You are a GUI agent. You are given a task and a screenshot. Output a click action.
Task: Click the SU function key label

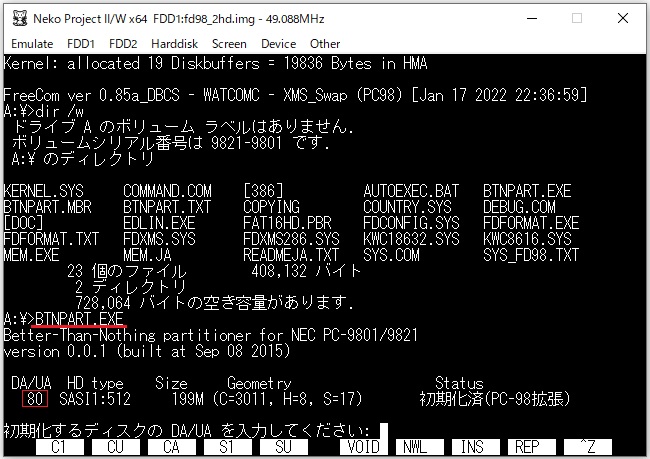[x=284, y=447]
